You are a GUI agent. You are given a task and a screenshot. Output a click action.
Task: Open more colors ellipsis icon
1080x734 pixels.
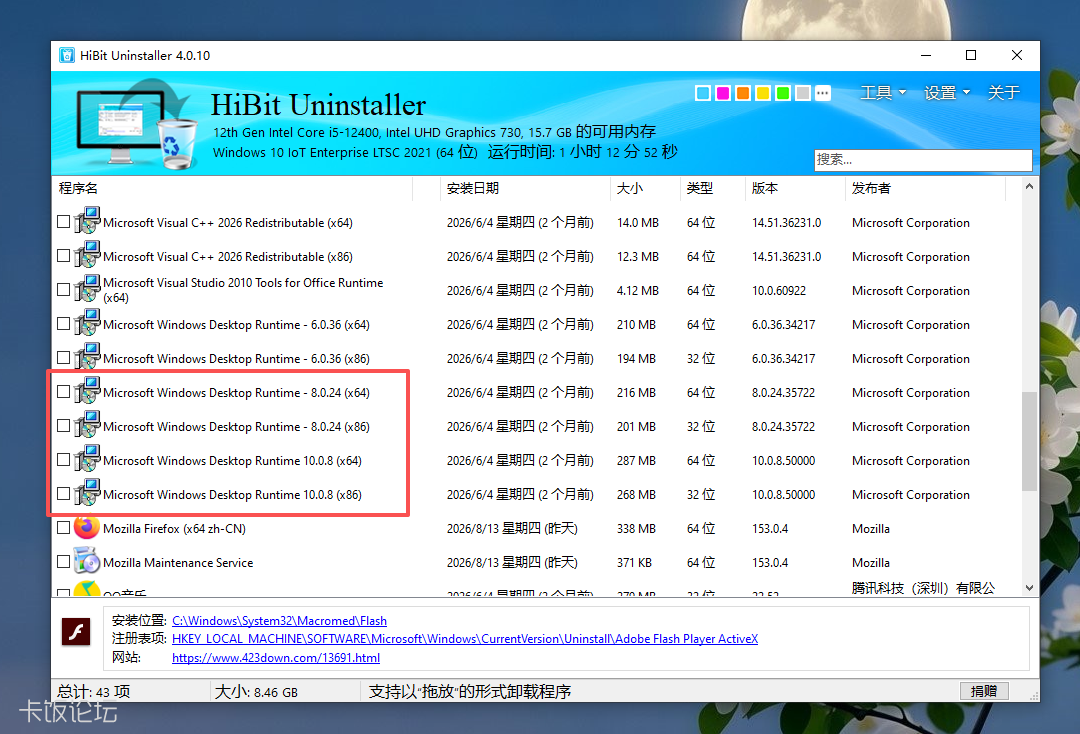(823, 93)
